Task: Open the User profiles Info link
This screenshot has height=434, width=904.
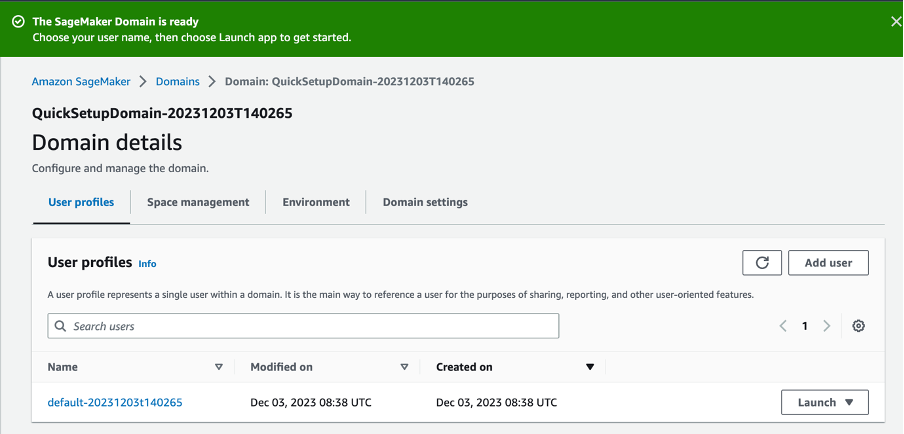Action: point(147,264)
